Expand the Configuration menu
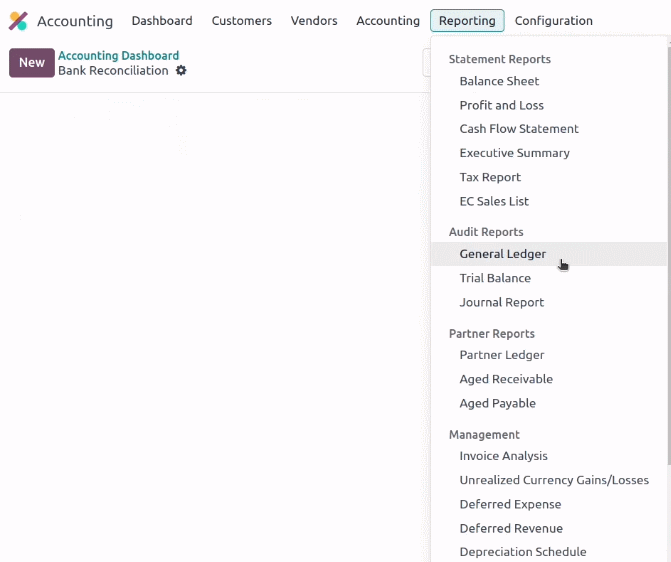This screenshot has height=562, width=671. (553, 21)
